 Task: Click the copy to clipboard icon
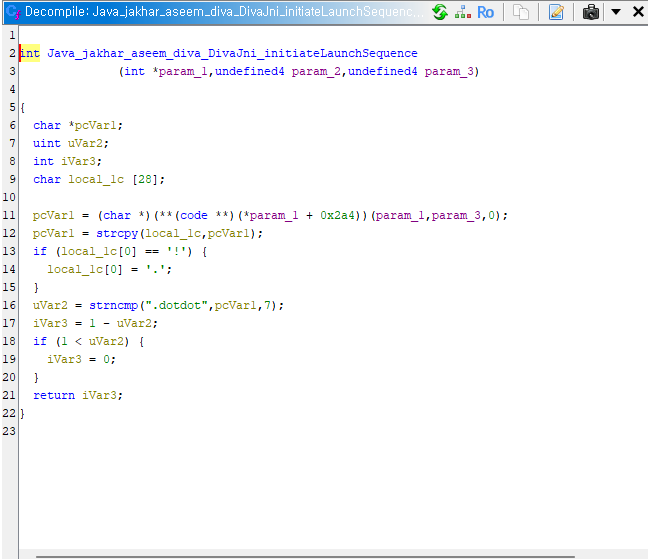521,12
